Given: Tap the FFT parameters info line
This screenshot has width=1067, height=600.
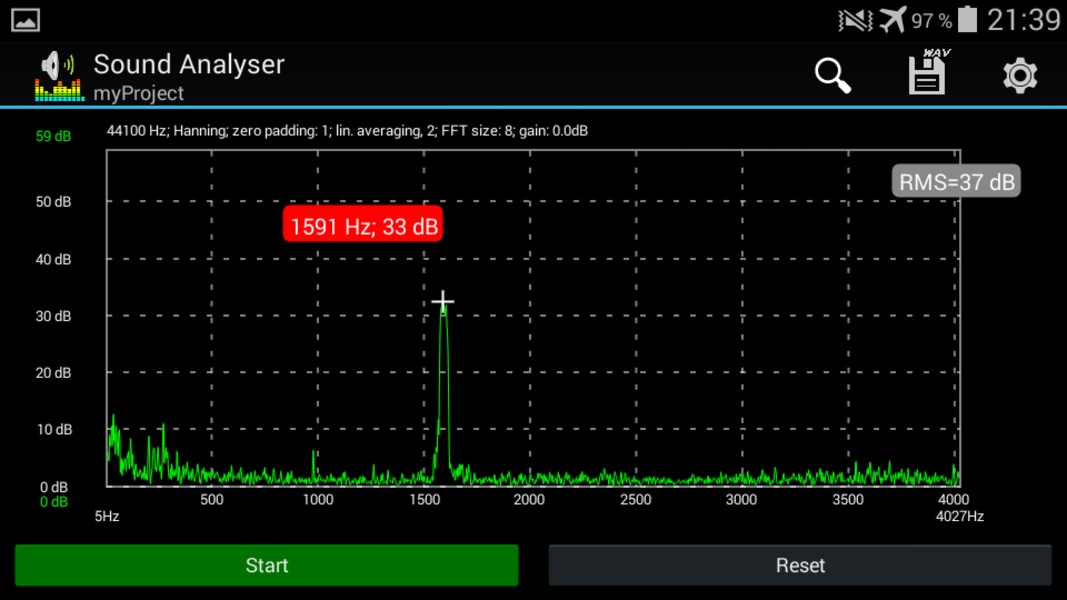Looking at the screenshot, I should click(x=347, y=131).
